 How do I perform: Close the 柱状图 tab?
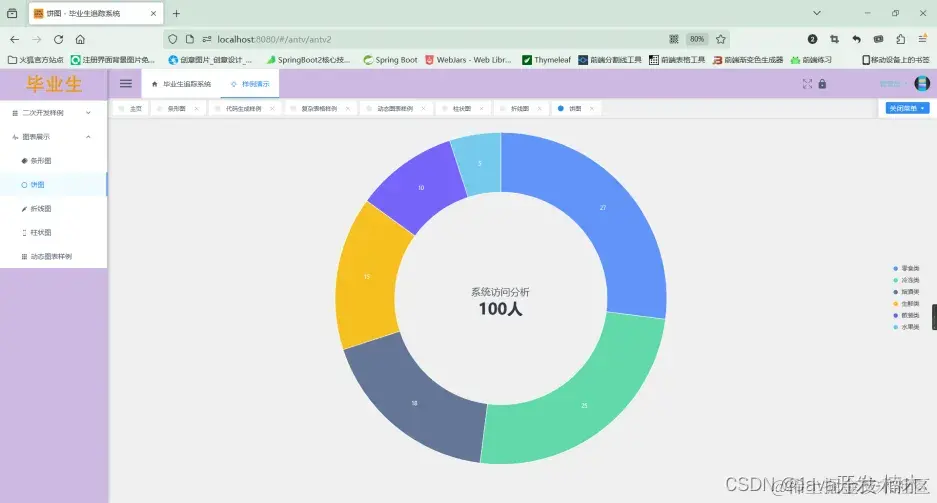(x=482, y=109)
